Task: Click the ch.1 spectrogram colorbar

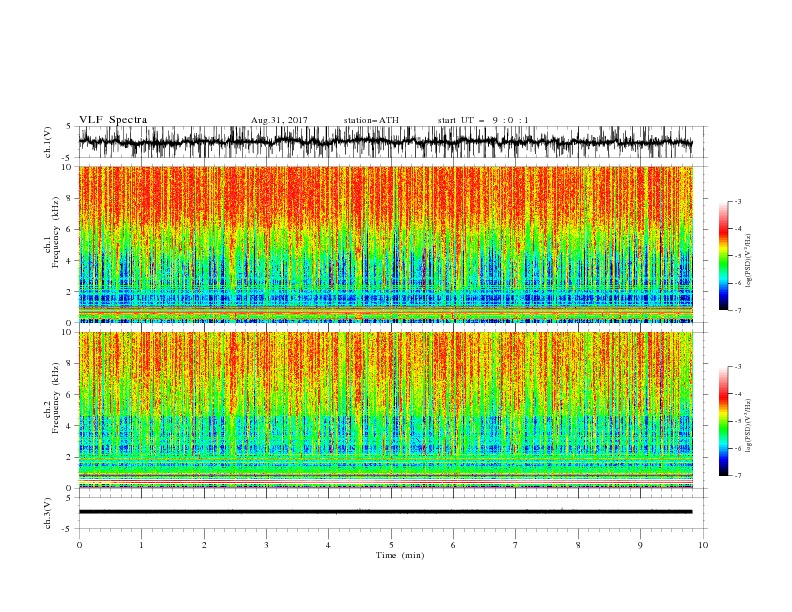Action: tap(723, 256)
